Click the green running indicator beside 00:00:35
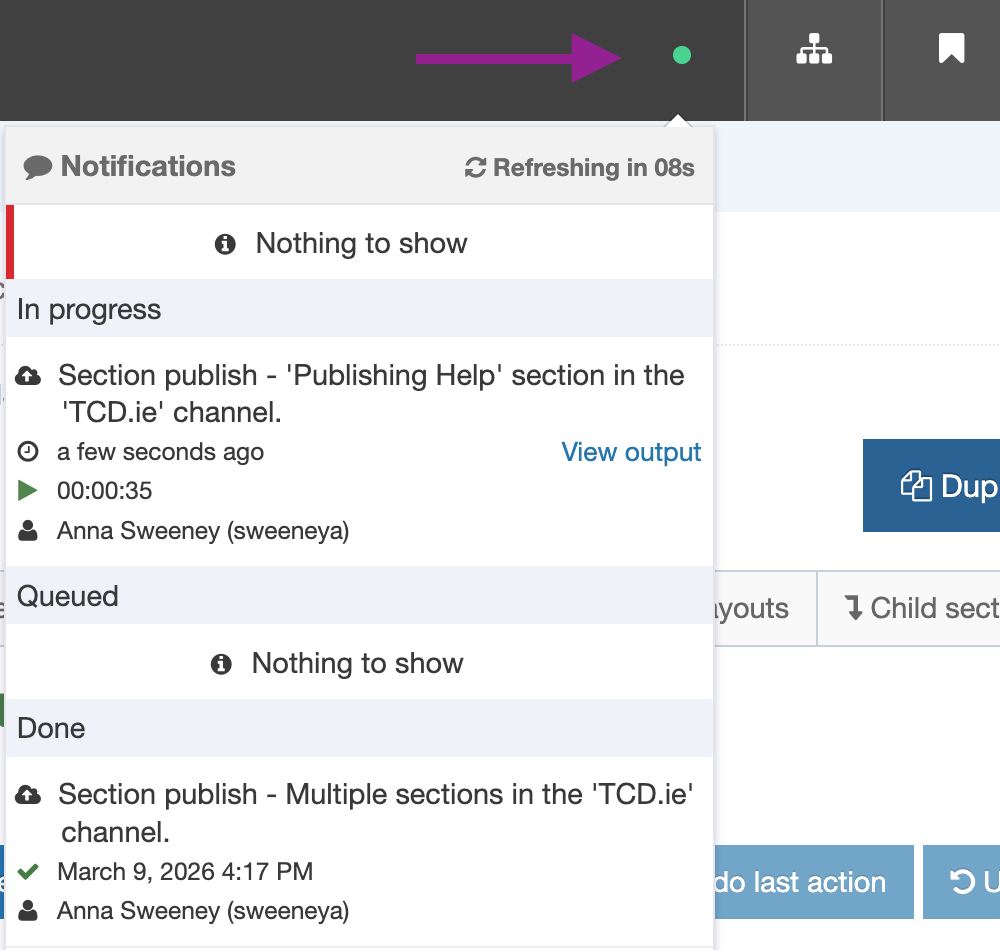 click(x=28, y=491)
